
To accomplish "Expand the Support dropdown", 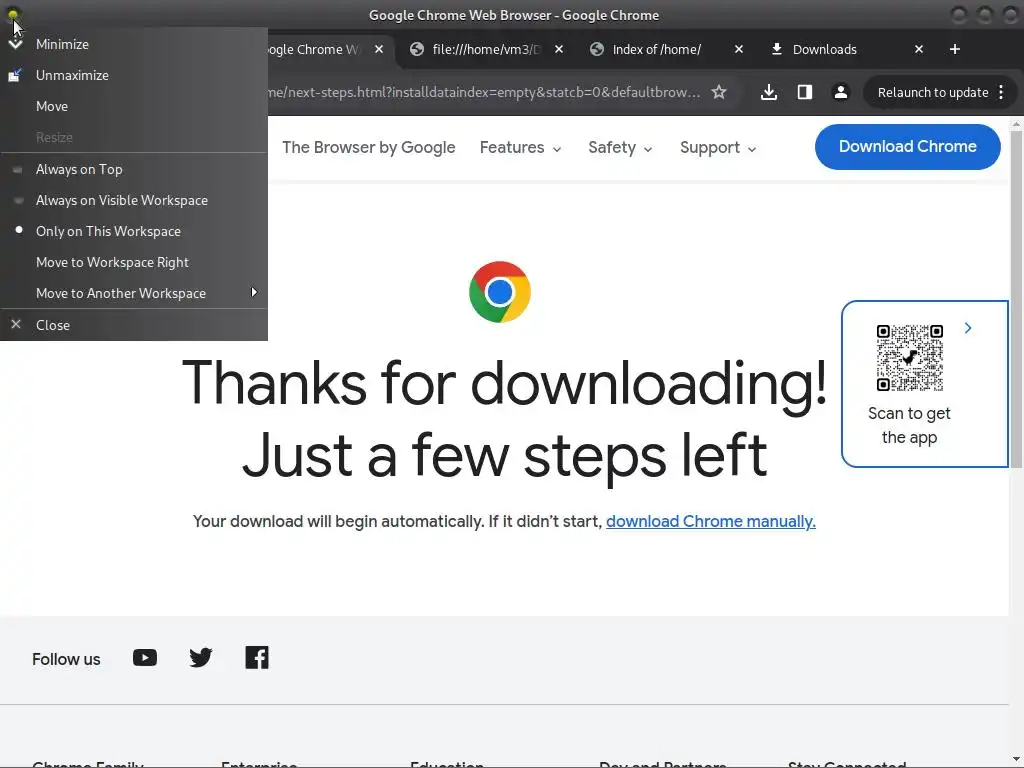I will (718, 148).
